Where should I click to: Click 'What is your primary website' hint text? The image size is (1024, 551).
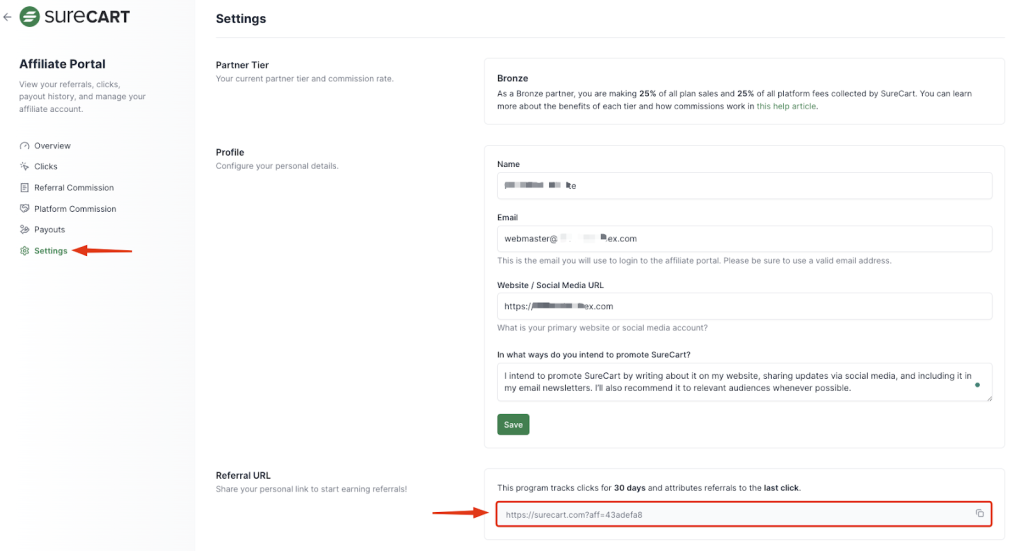602,328
